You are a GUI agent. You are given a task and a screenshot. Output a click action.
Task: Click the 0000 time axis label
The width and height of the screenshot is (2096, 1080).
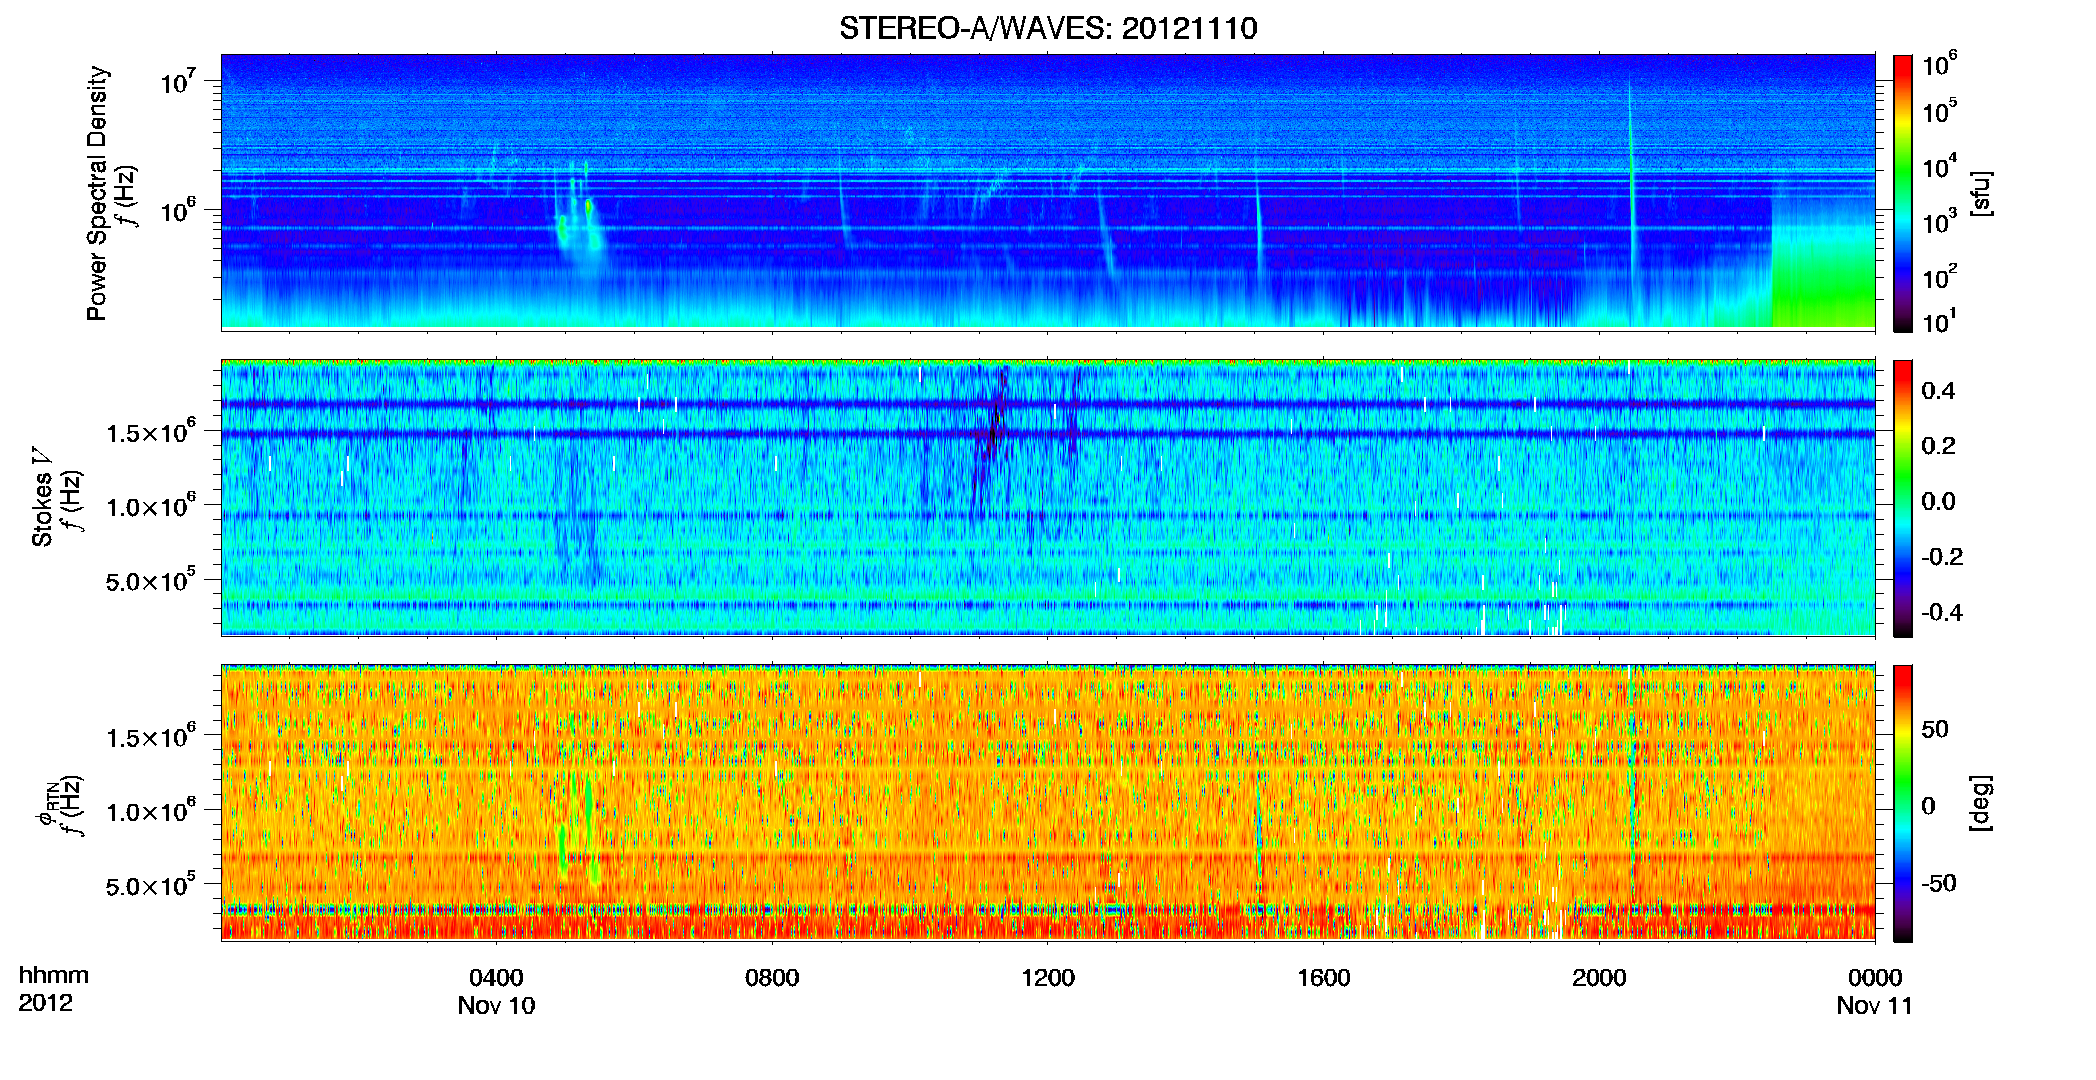1875,978
